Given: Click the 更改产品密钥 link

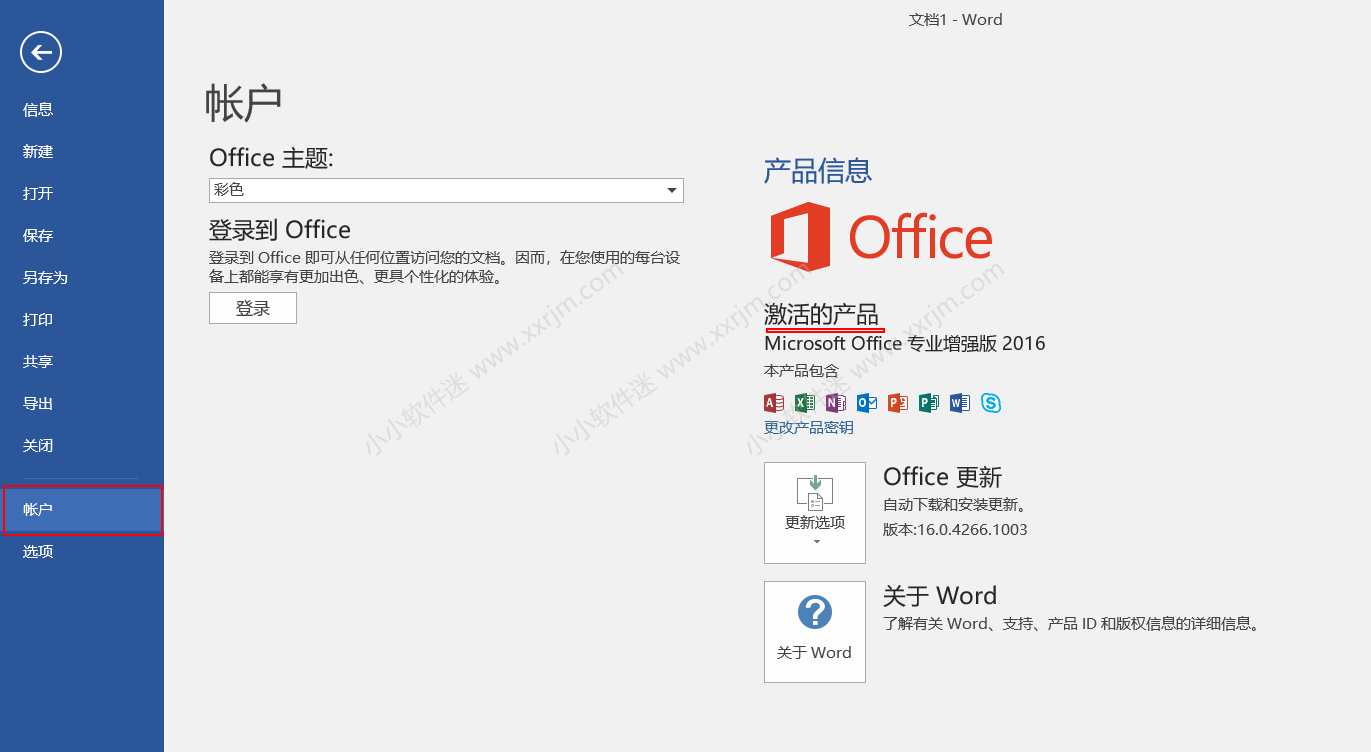Looking at the screenshot, I should point(809,428).
